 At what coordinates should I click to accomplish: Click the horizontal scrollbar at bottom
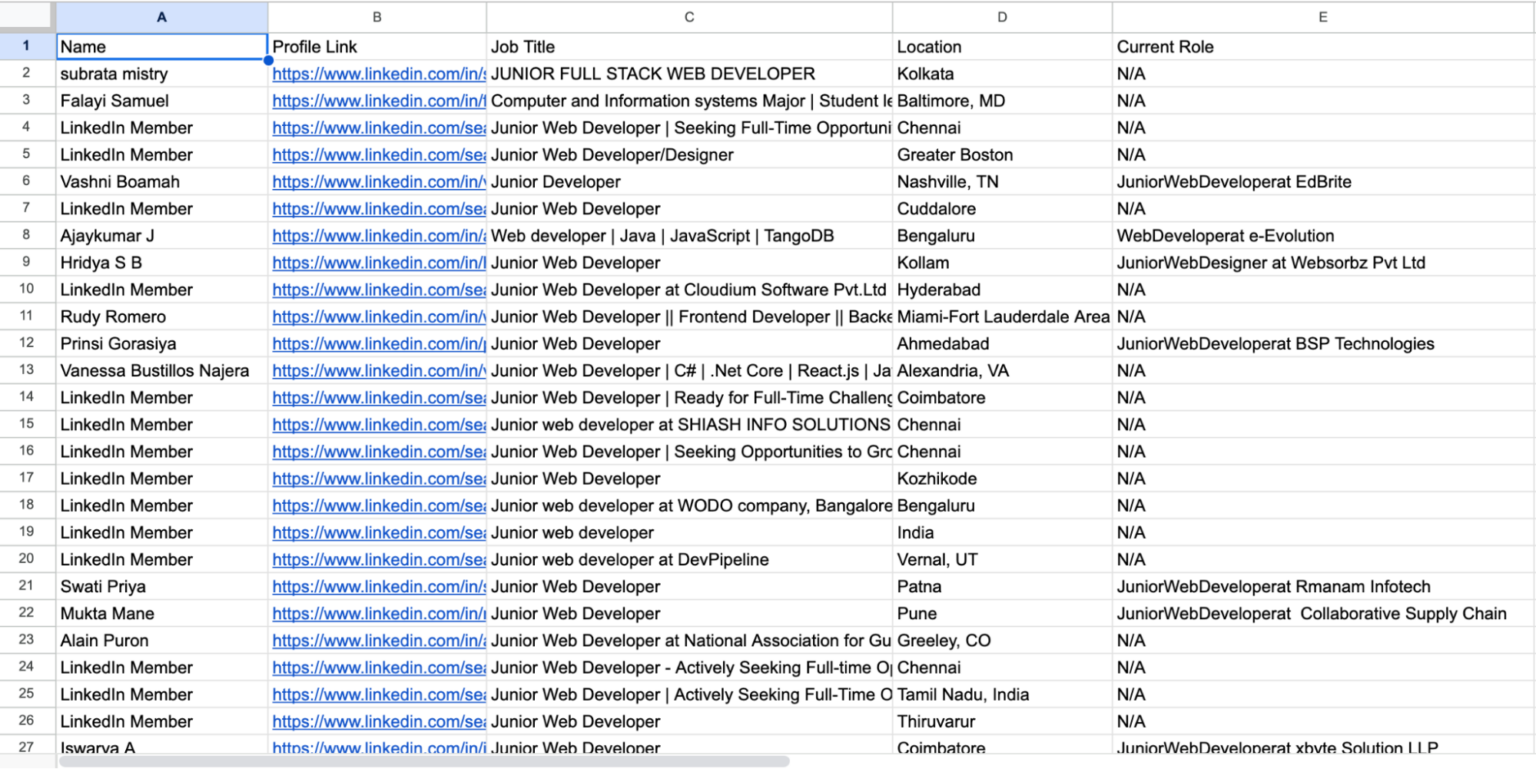[424, 762]
